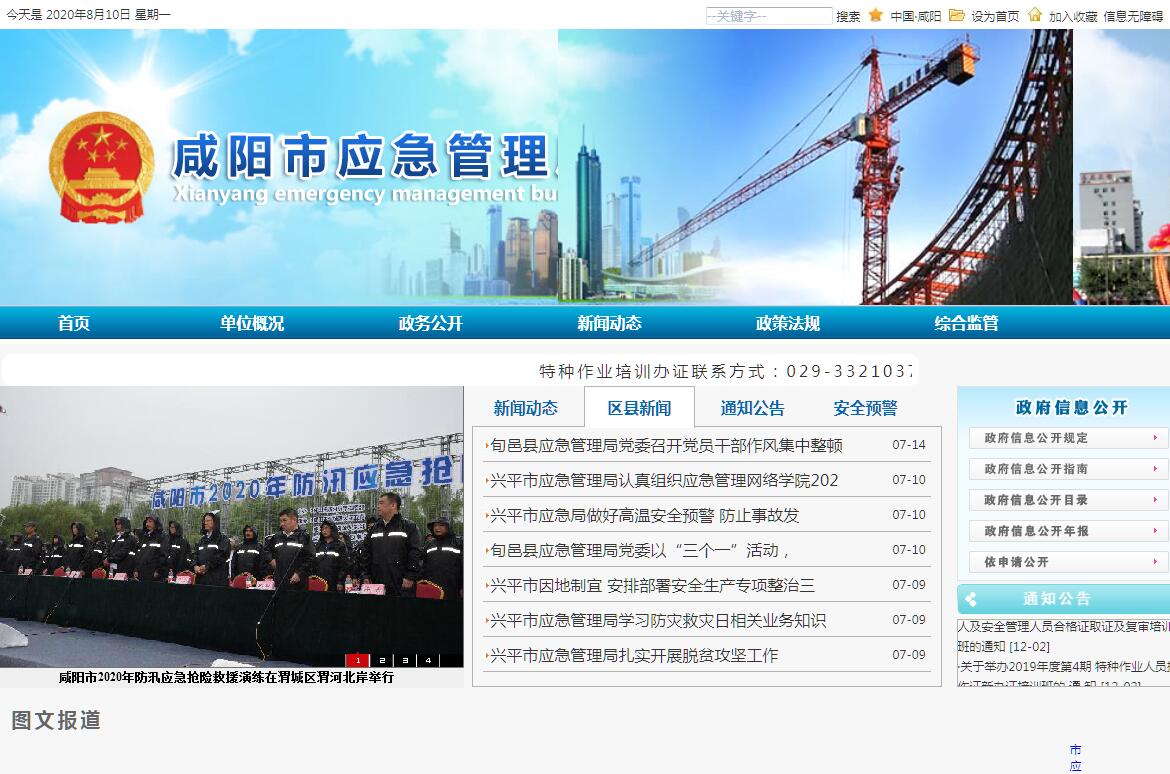Viewport: 1170px width, 774px height.
Task: Open article 旬邑县应急管理局党委召开党员干部作风集中整顿
Action: (x=666, y=446)
